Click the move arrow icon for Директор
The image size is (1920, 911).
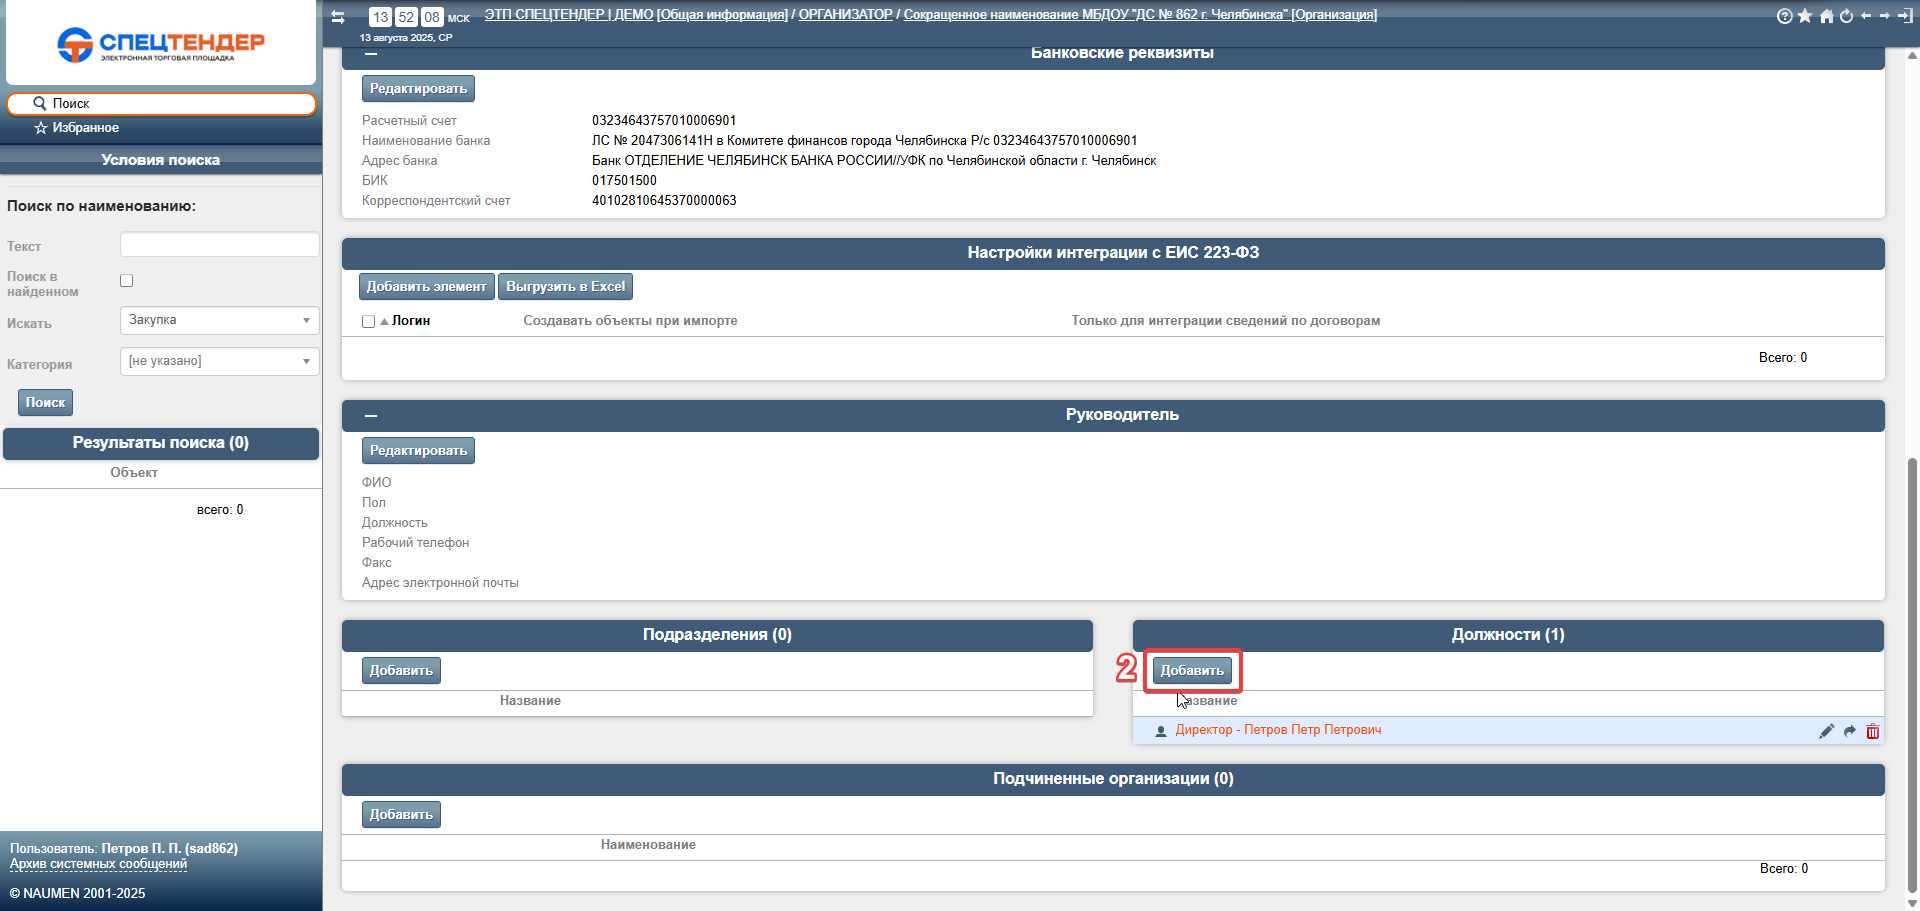[x=1849, y=731]
